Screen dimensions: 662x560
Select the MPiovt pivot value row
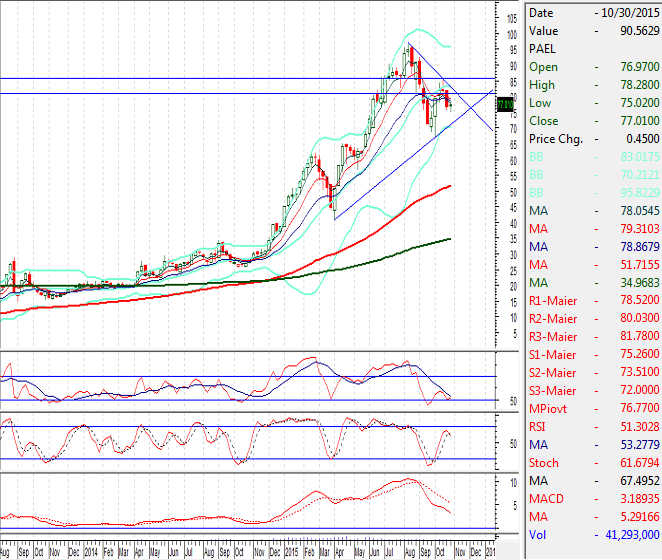(592, 408)
